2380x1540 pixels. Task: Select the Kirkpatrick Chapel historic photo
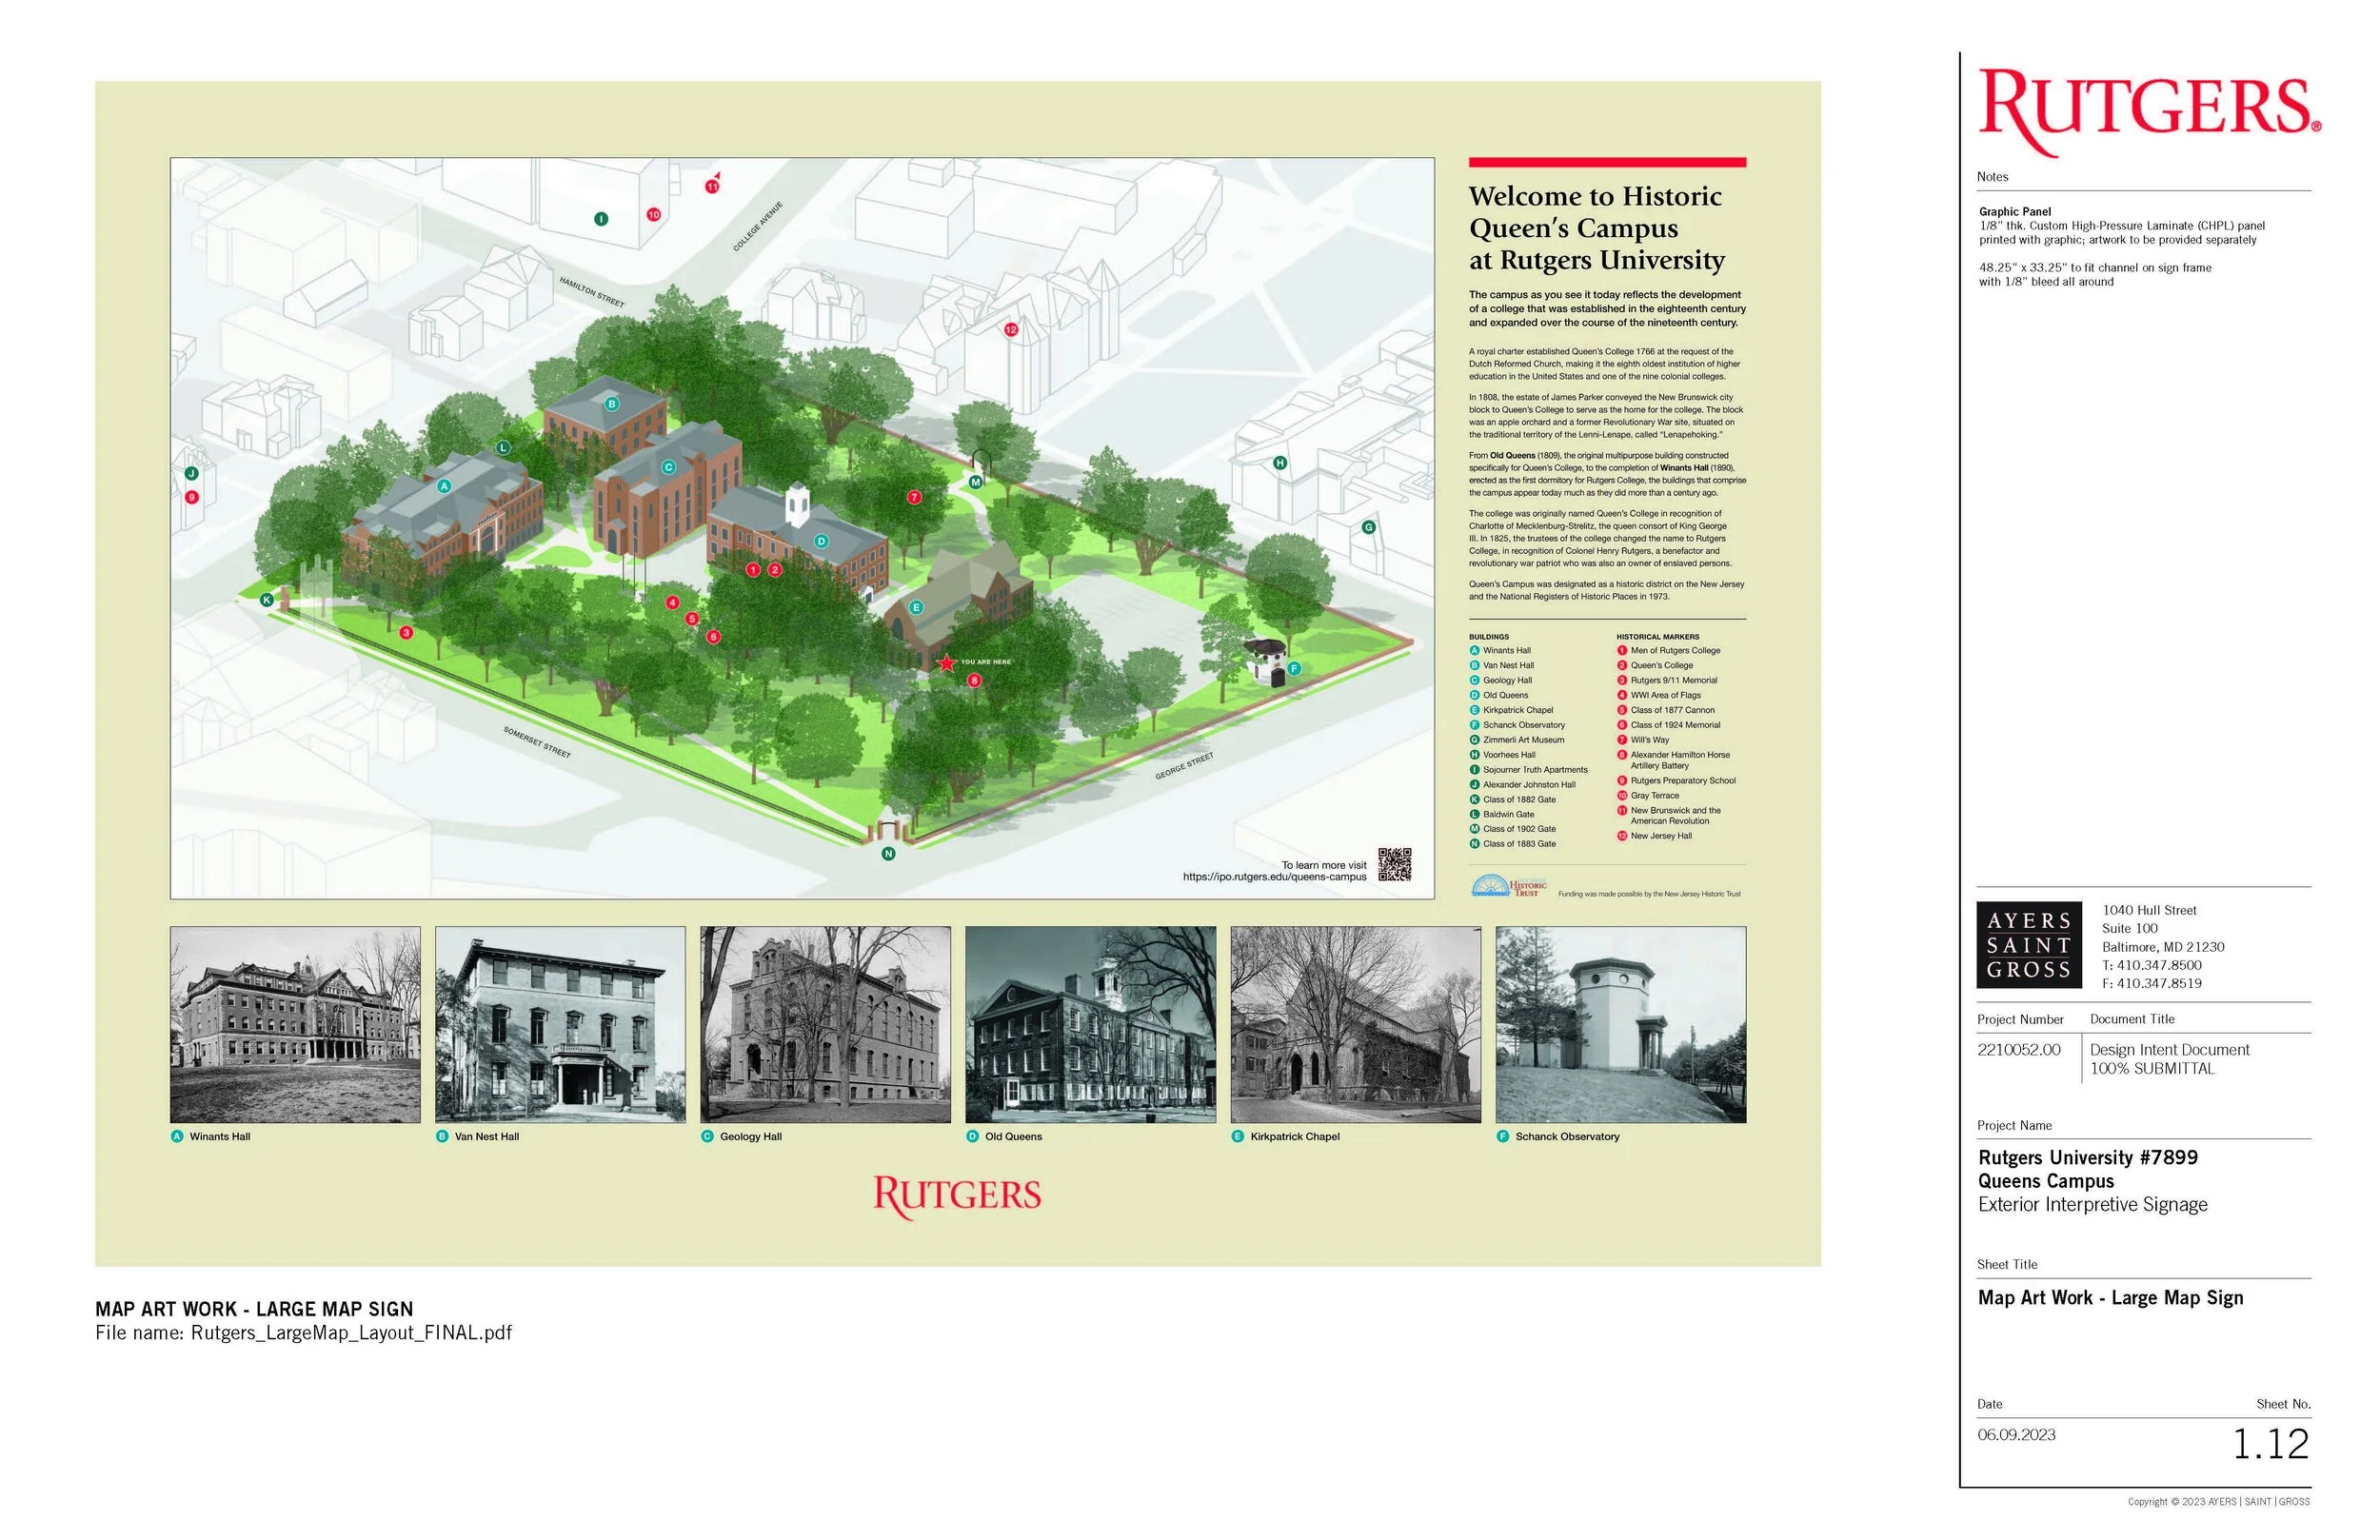[x=1355, y=1024]
